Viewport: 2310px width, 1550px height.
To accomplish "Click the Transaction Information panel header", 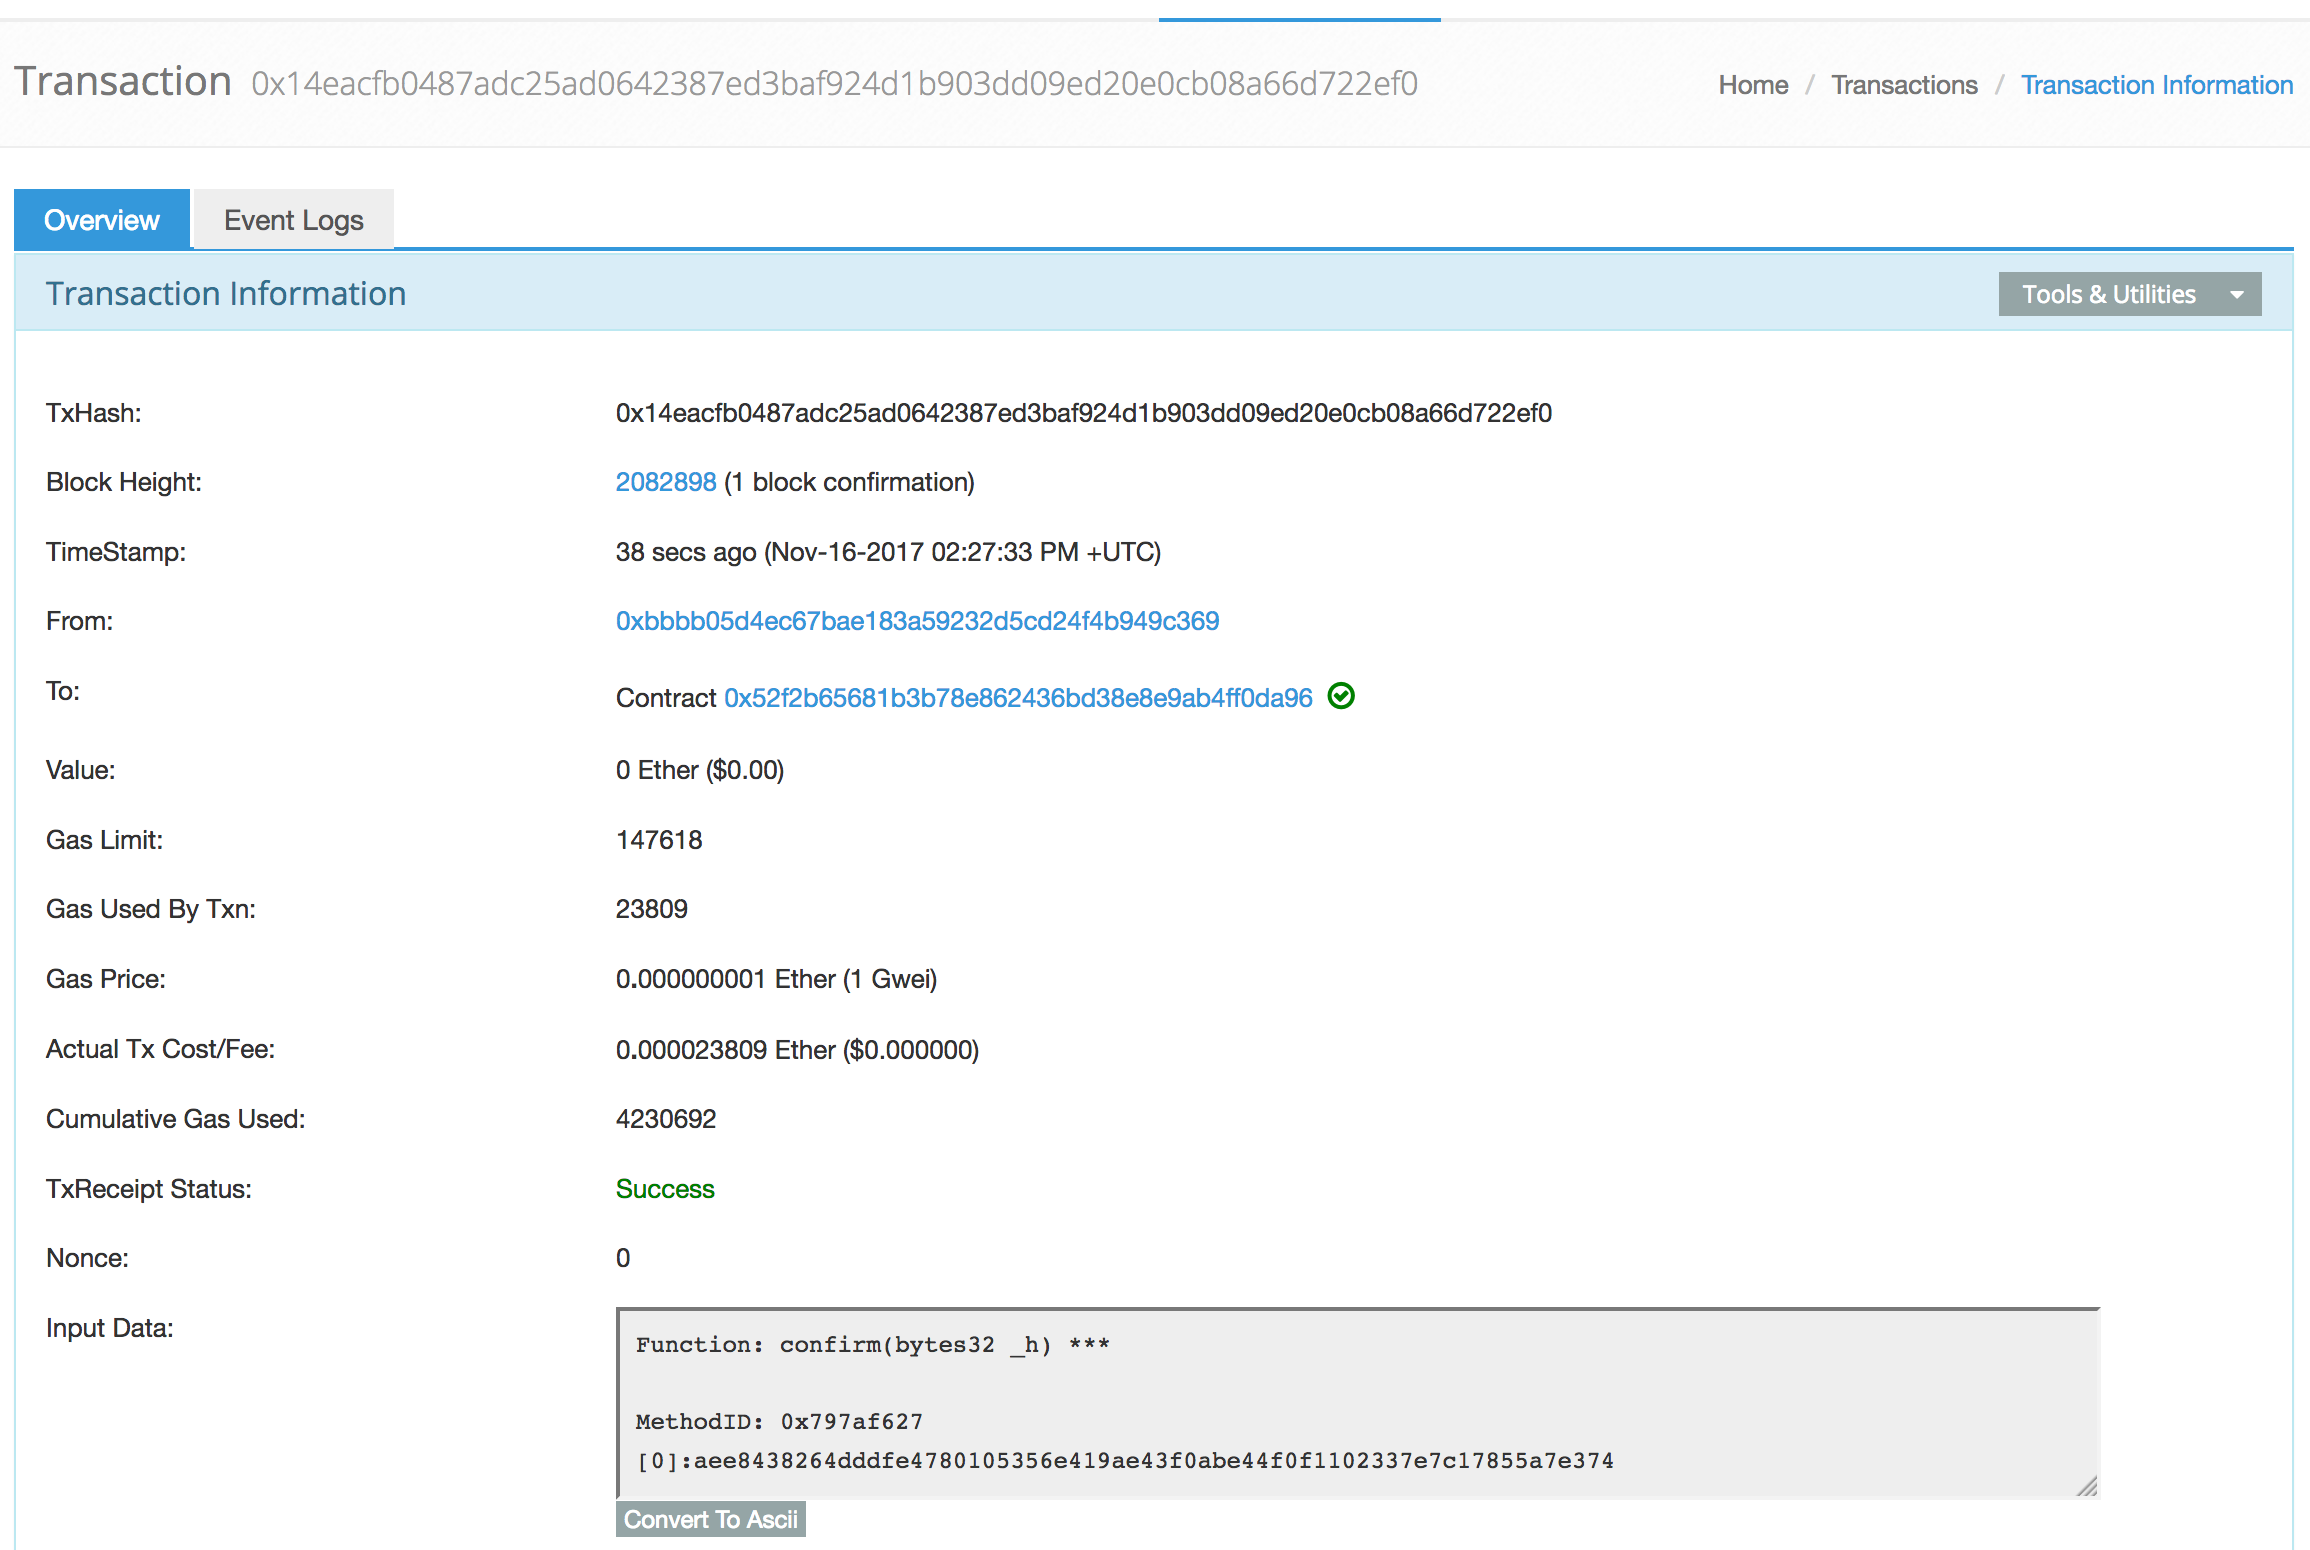I will (x=225, y=294).
